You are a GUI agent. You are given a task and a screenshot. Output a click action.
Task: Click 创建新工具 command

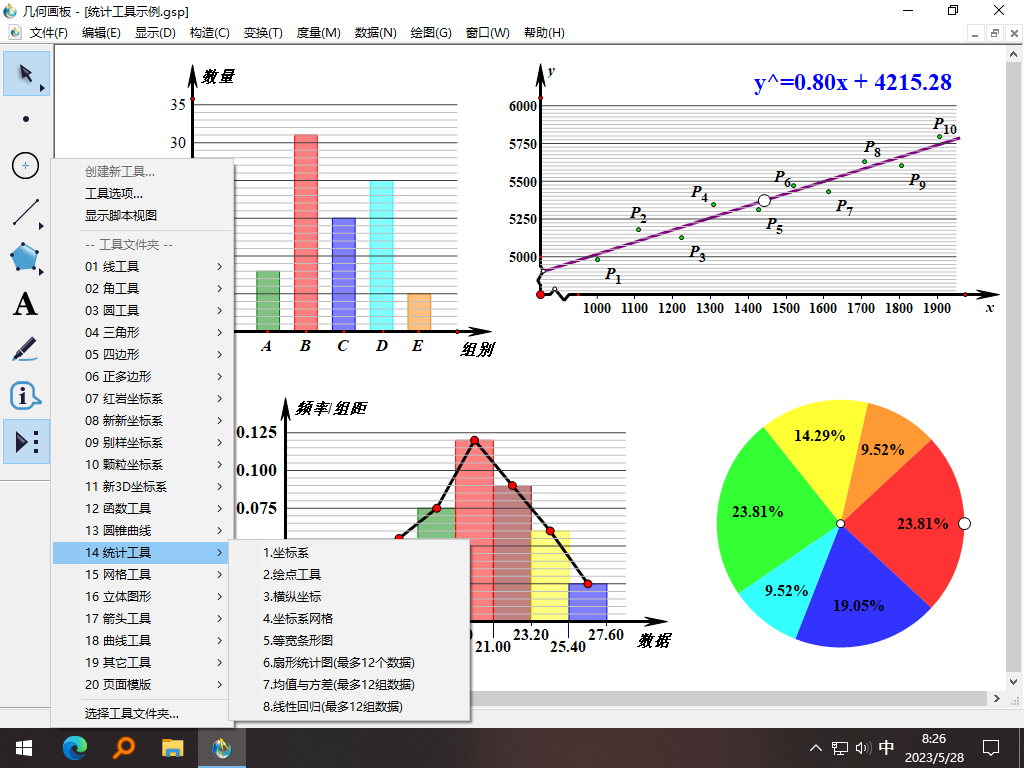pyautogui.click(x=120, y=171)
